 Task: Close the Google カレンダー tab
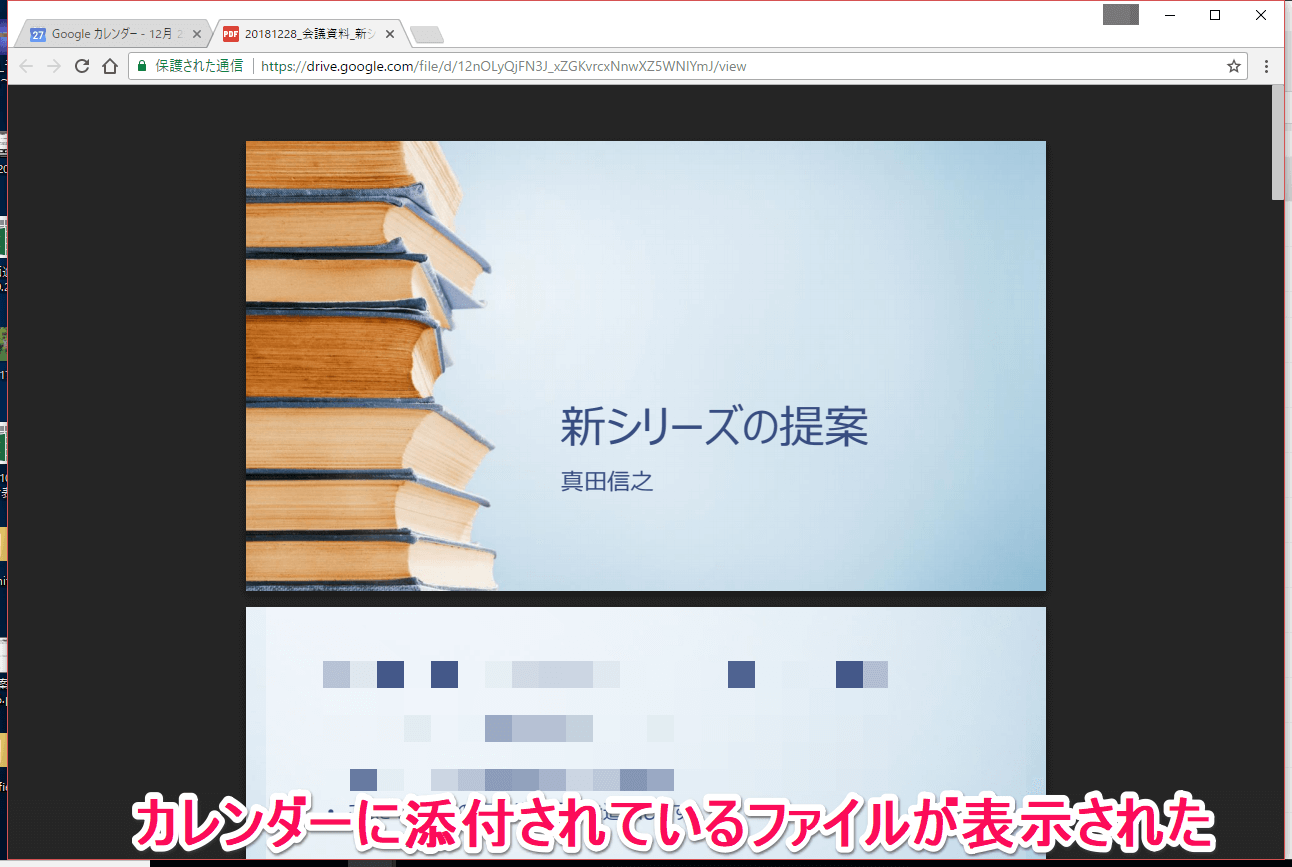[x=197, y=34]
